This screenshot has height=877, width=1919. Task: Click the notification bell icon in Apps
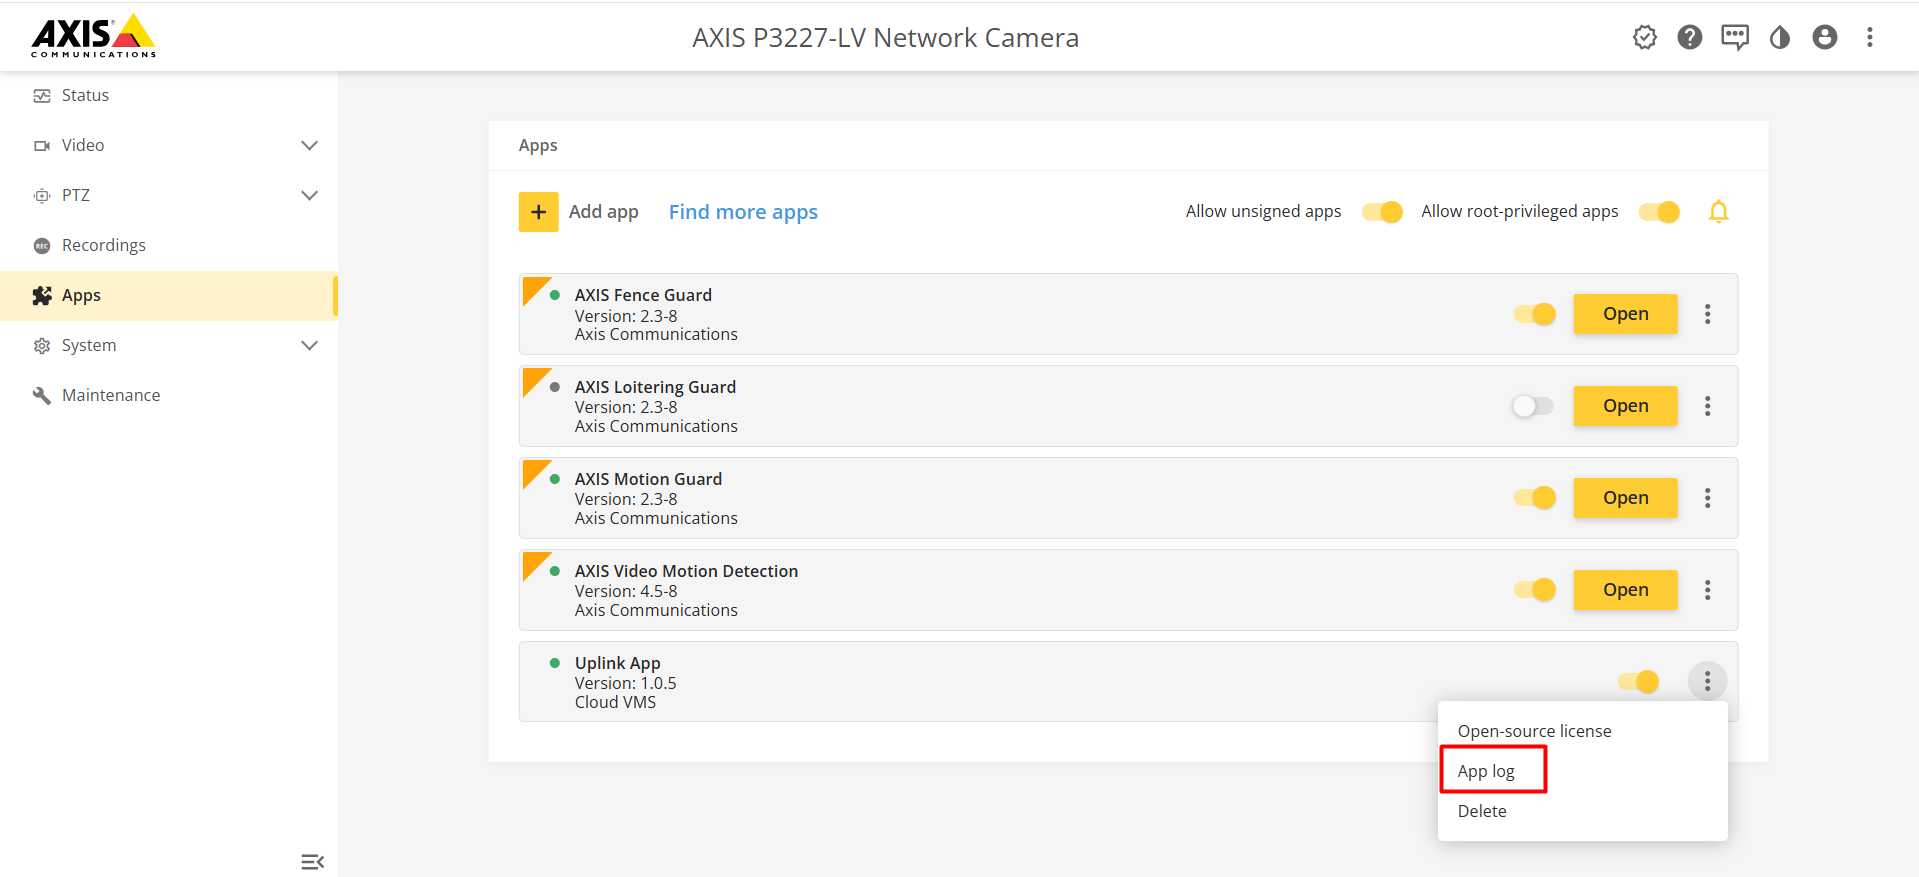[x=1718, y=212]
